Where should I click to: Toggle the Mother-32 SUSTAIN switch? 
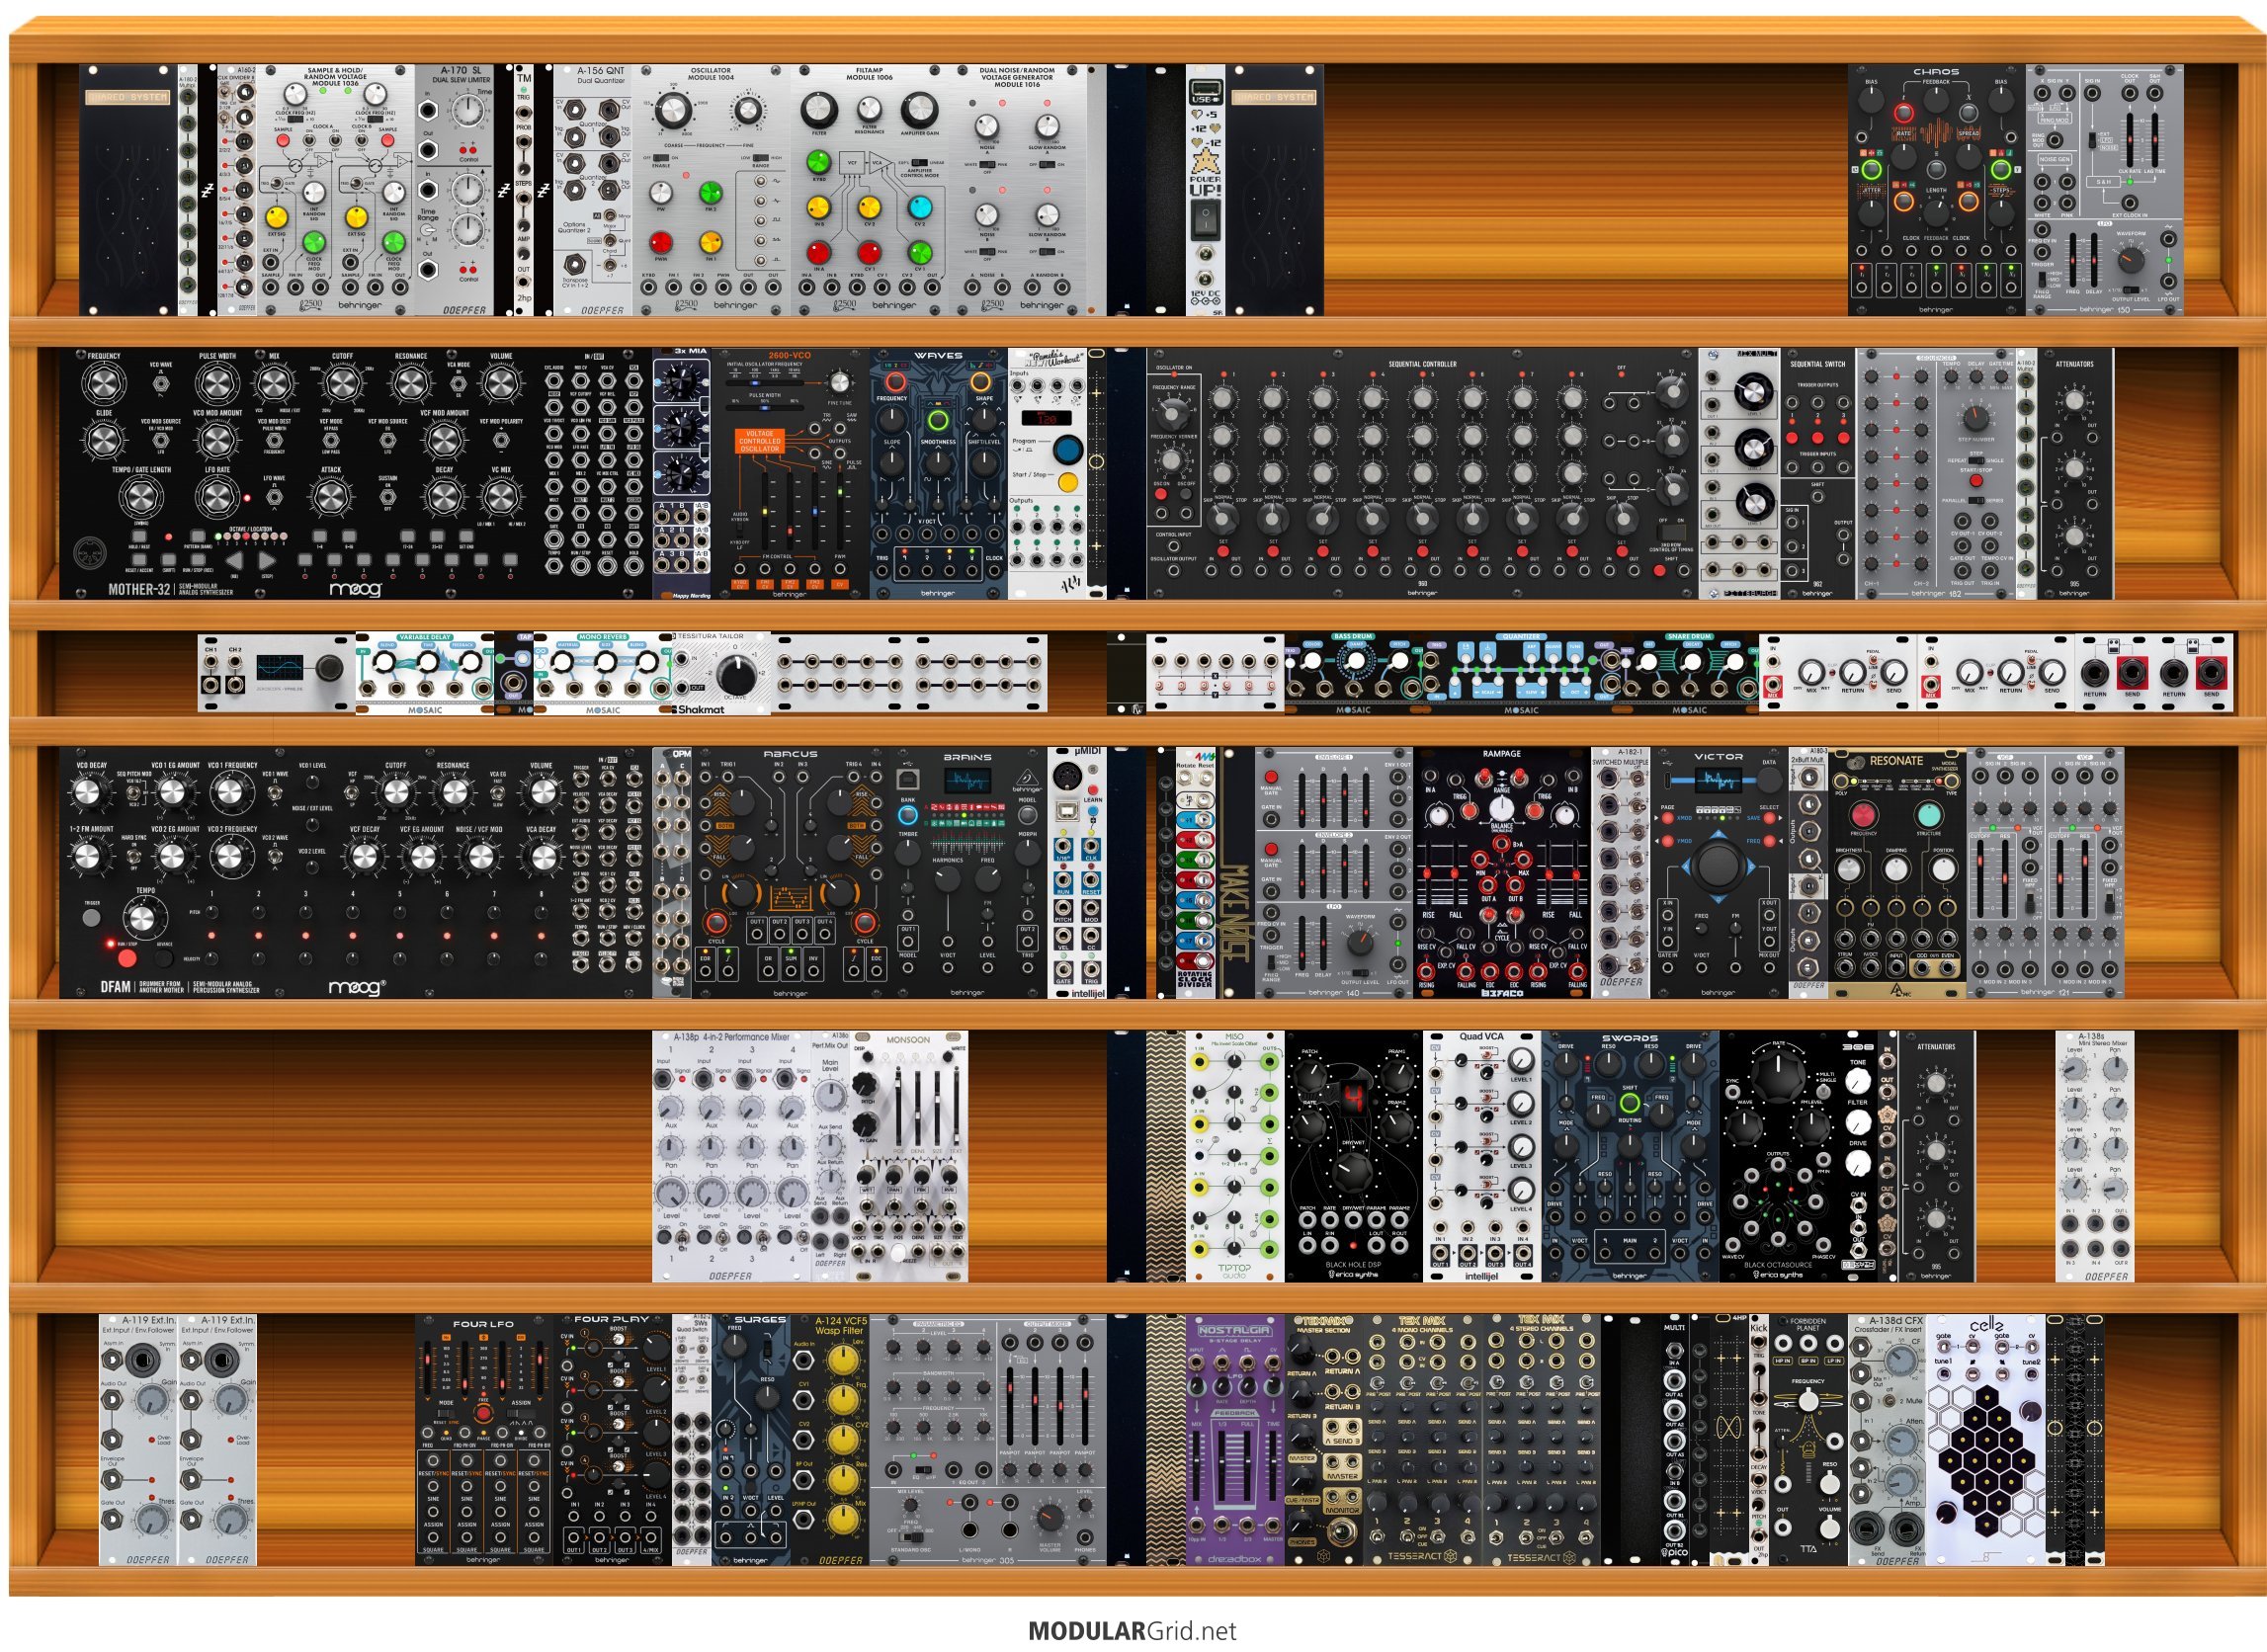point(388,496)
